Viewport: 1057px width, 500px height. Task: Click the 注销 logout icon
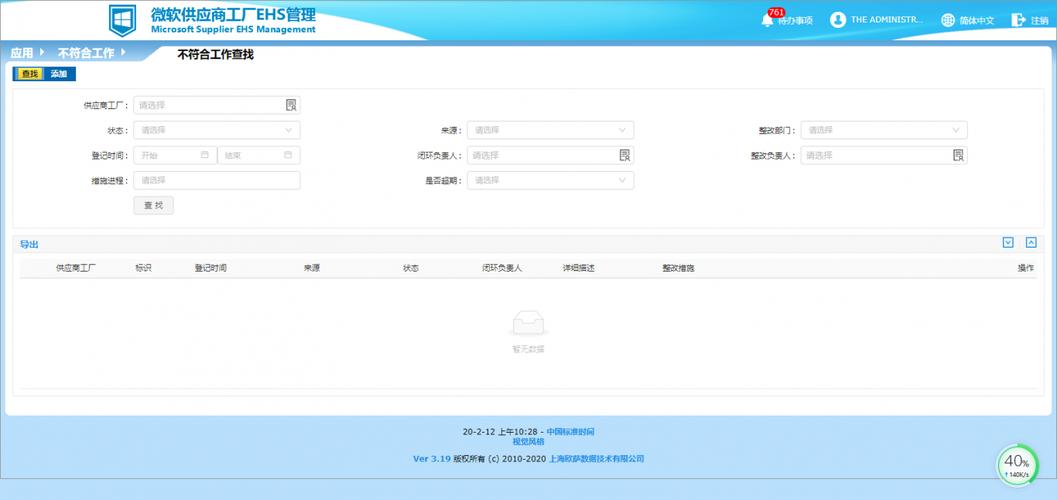pyautogui.click(x=1018, y=20)
